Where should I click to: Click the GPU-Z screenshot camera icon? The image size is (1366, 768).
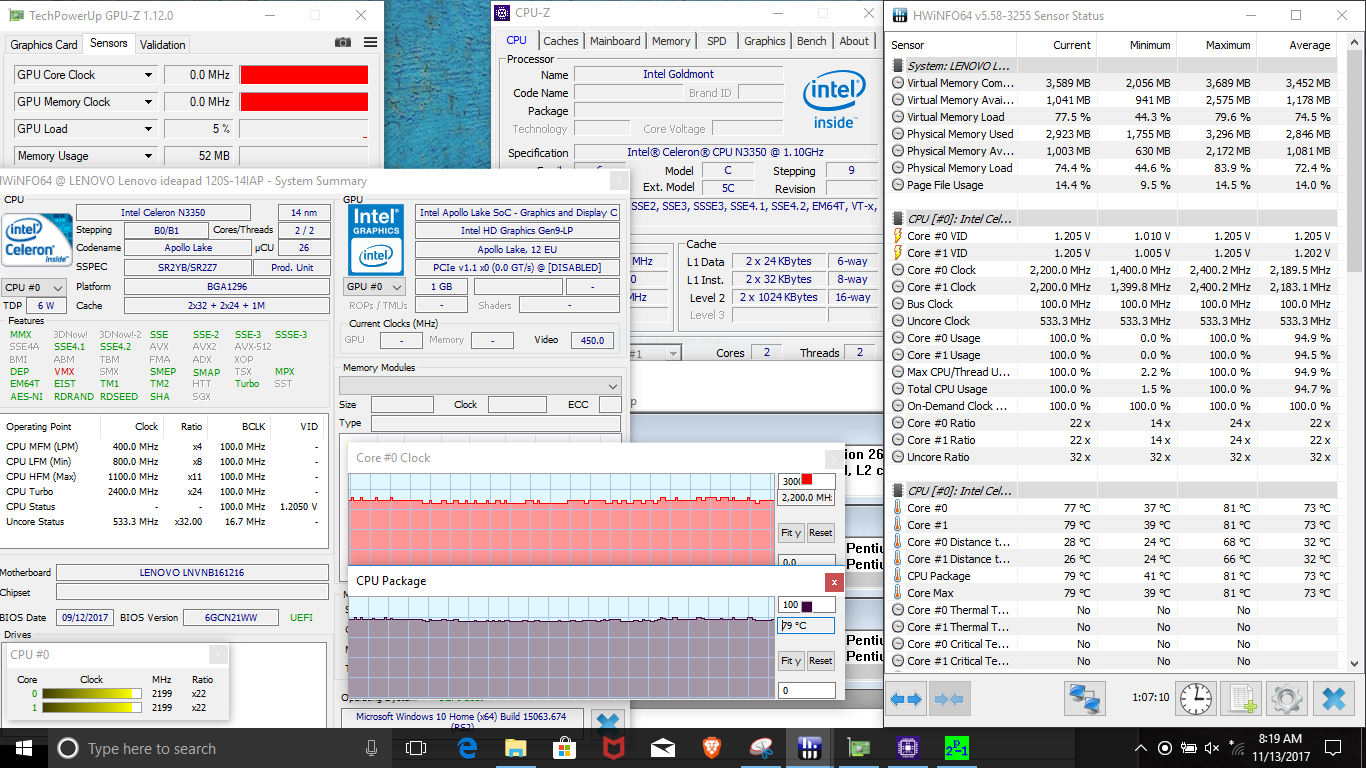[343, 43]
